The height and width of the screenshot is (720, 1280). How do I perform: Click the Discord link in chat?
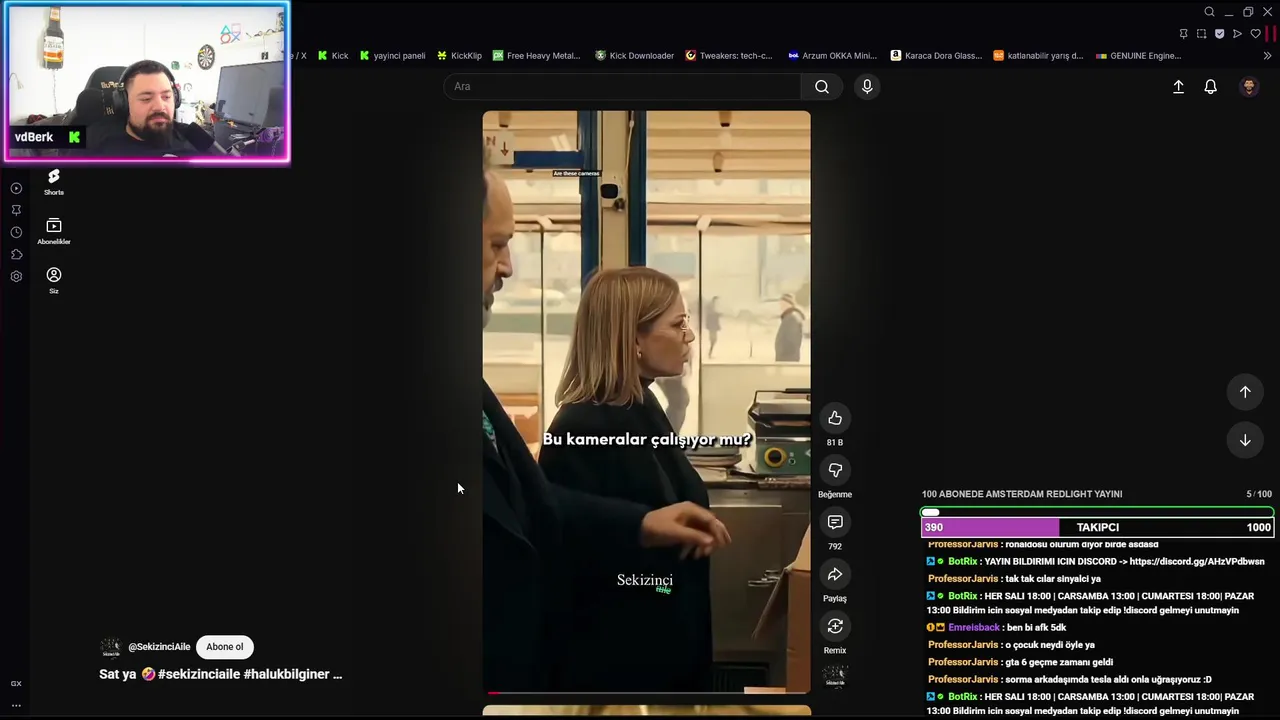[x=1197, y=562]
